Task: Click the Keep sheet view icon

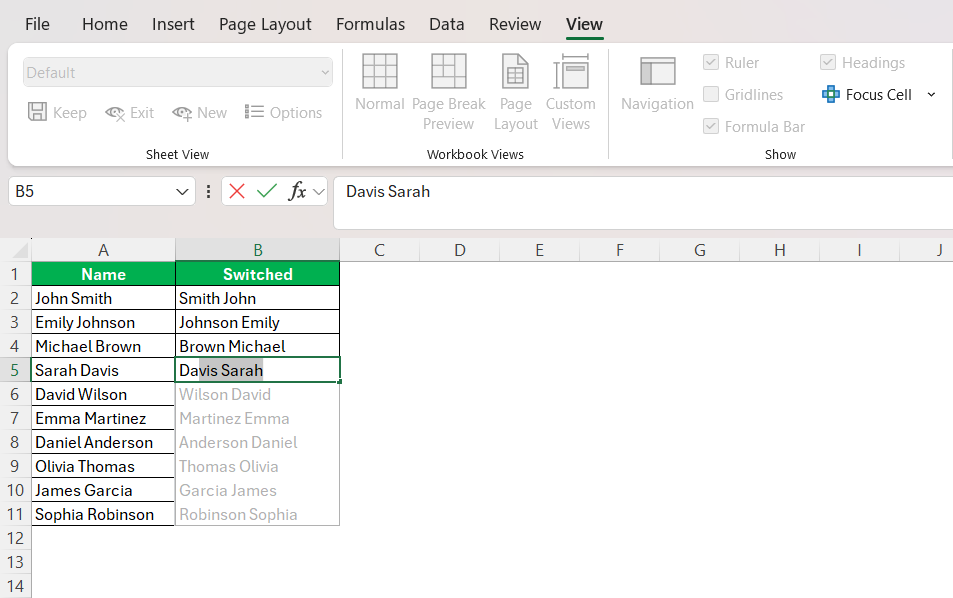Action: [x=37, y=112]
